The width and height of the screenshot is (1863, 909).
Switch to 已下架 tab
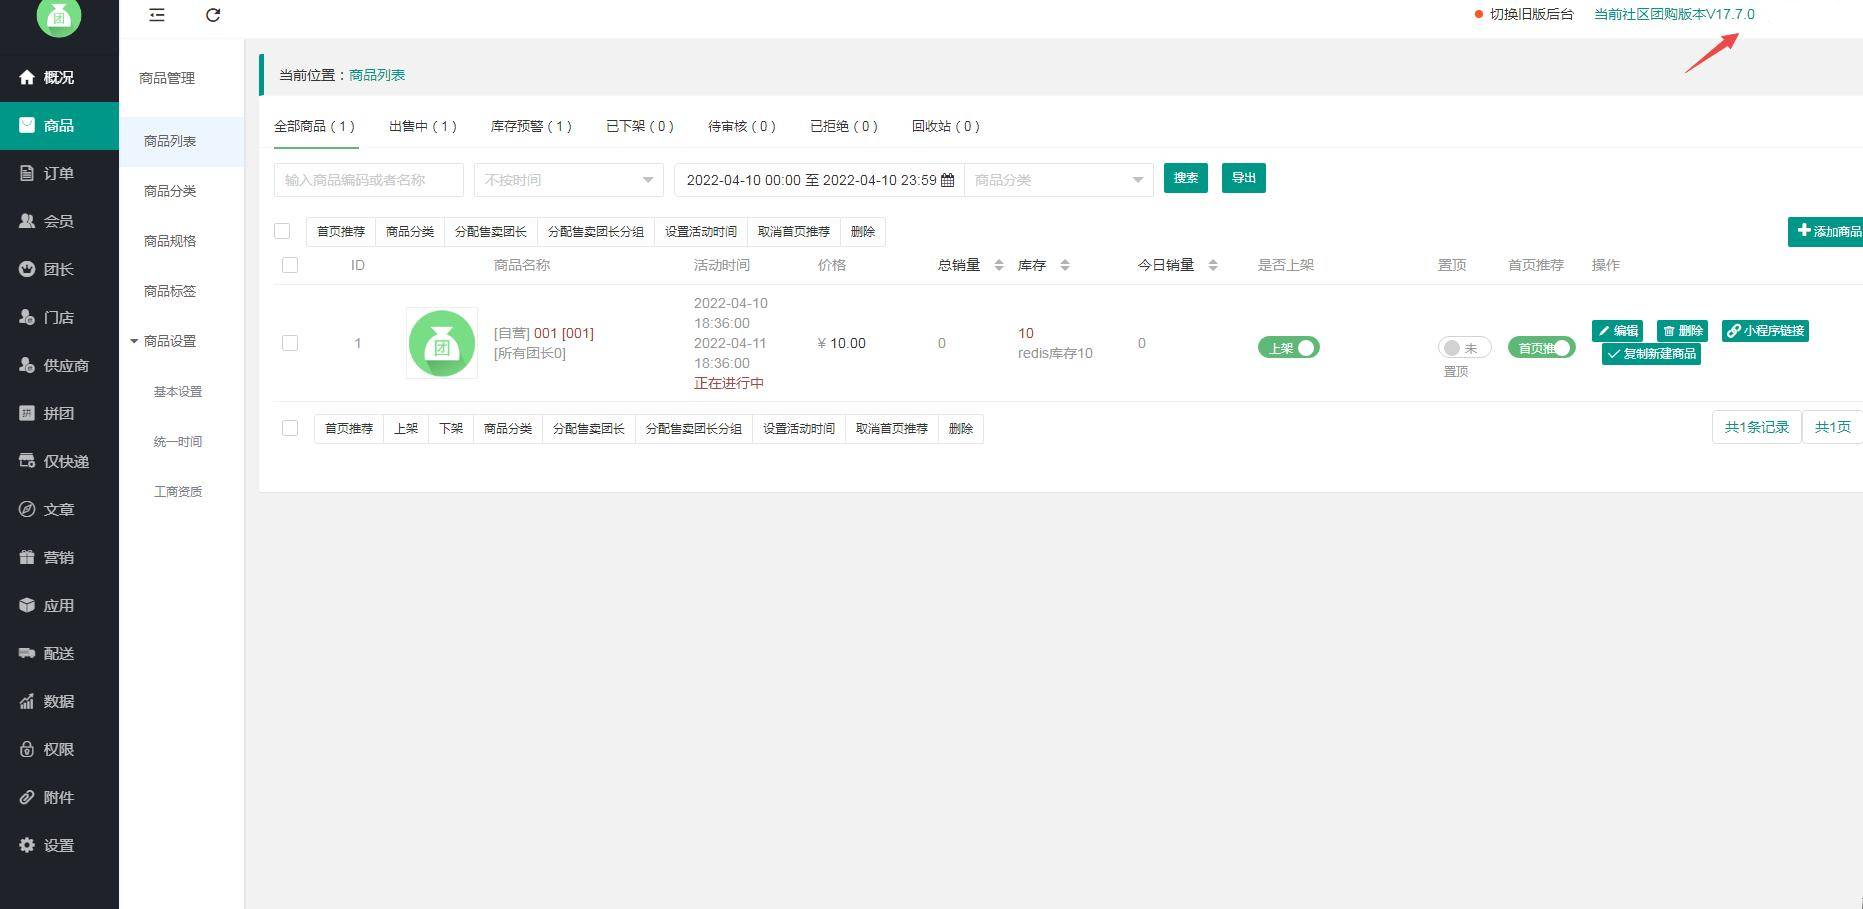(x=640, y=126)
